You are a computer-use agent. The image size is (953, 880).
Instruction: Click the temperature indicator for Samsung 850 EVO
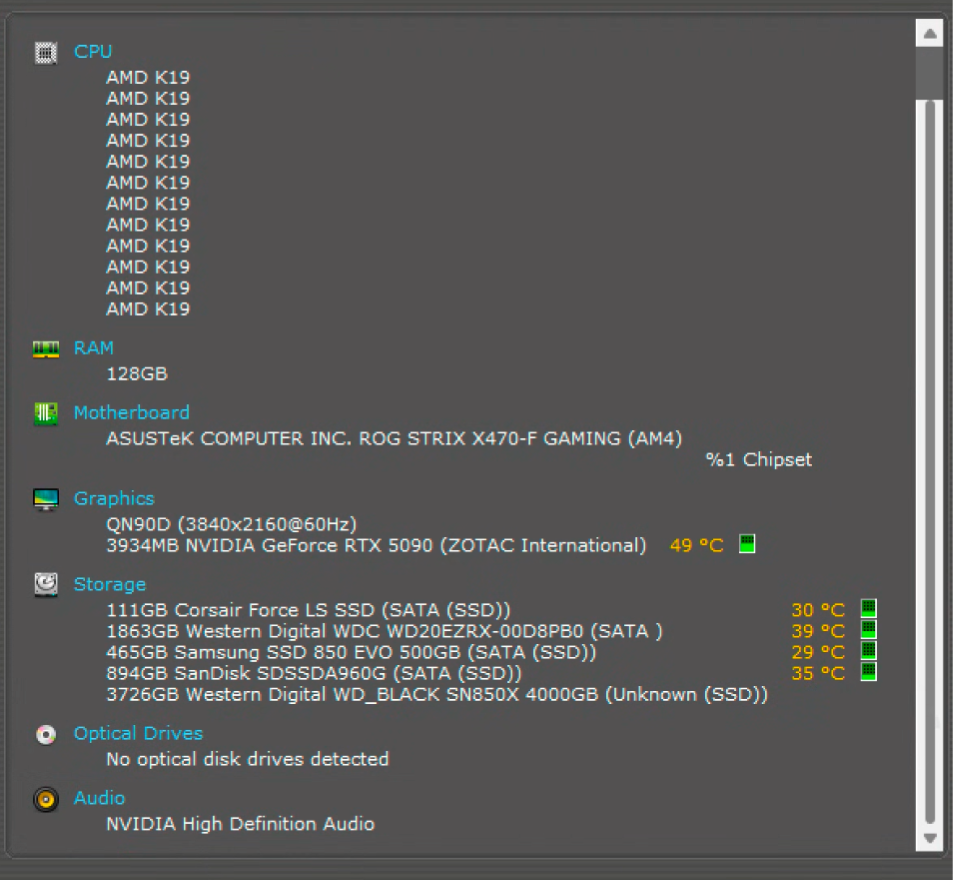click(x=869, y=650)
